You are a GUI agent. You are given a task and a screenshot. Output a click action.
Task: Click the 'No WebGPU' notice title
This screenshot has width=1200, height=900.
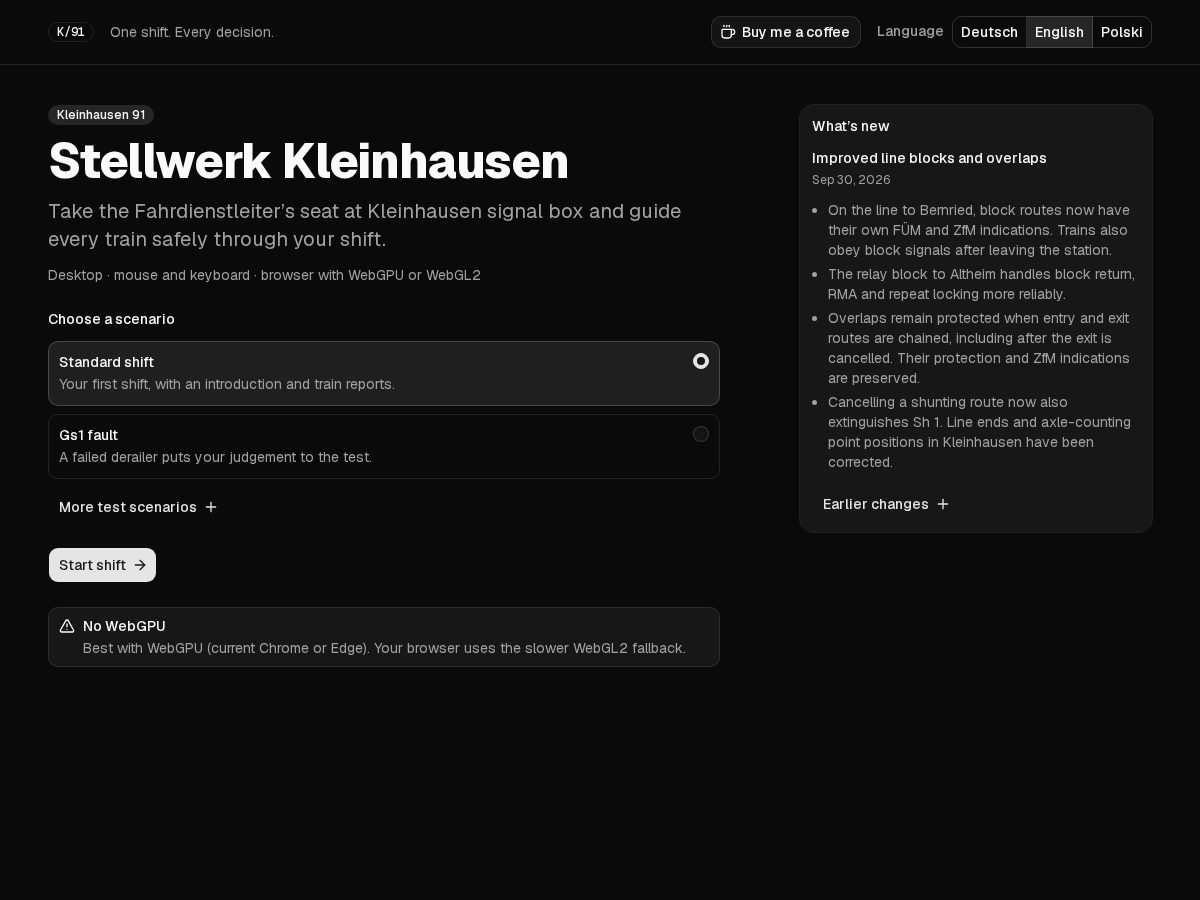pyautogui.click(x=124, y=626)
